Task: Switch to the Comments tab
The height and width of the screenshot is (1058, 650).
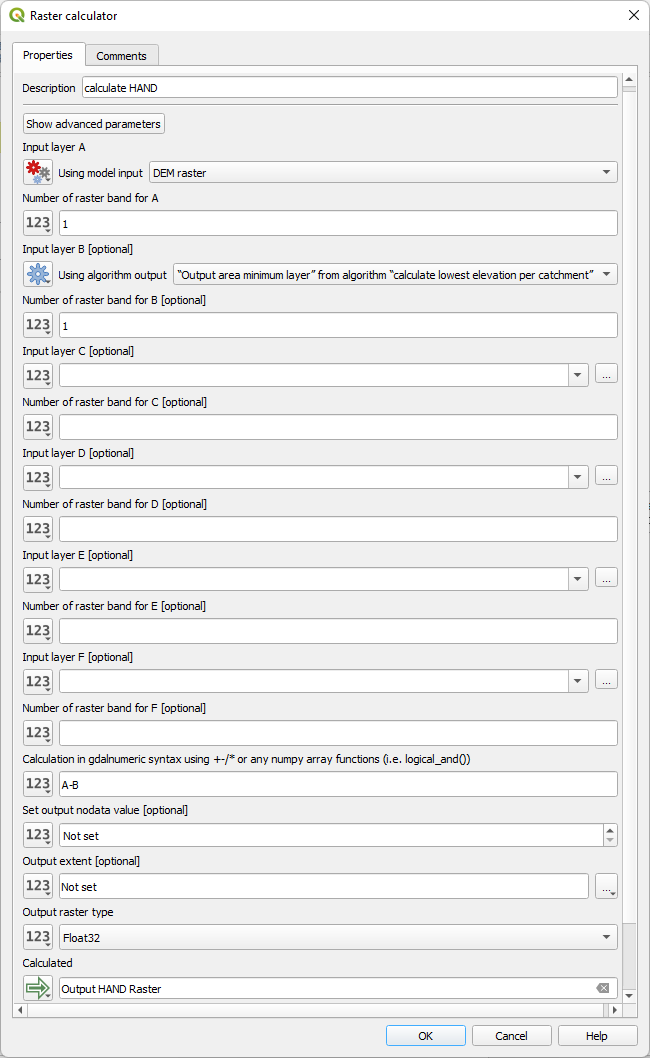Action: [x=121, y=56]
